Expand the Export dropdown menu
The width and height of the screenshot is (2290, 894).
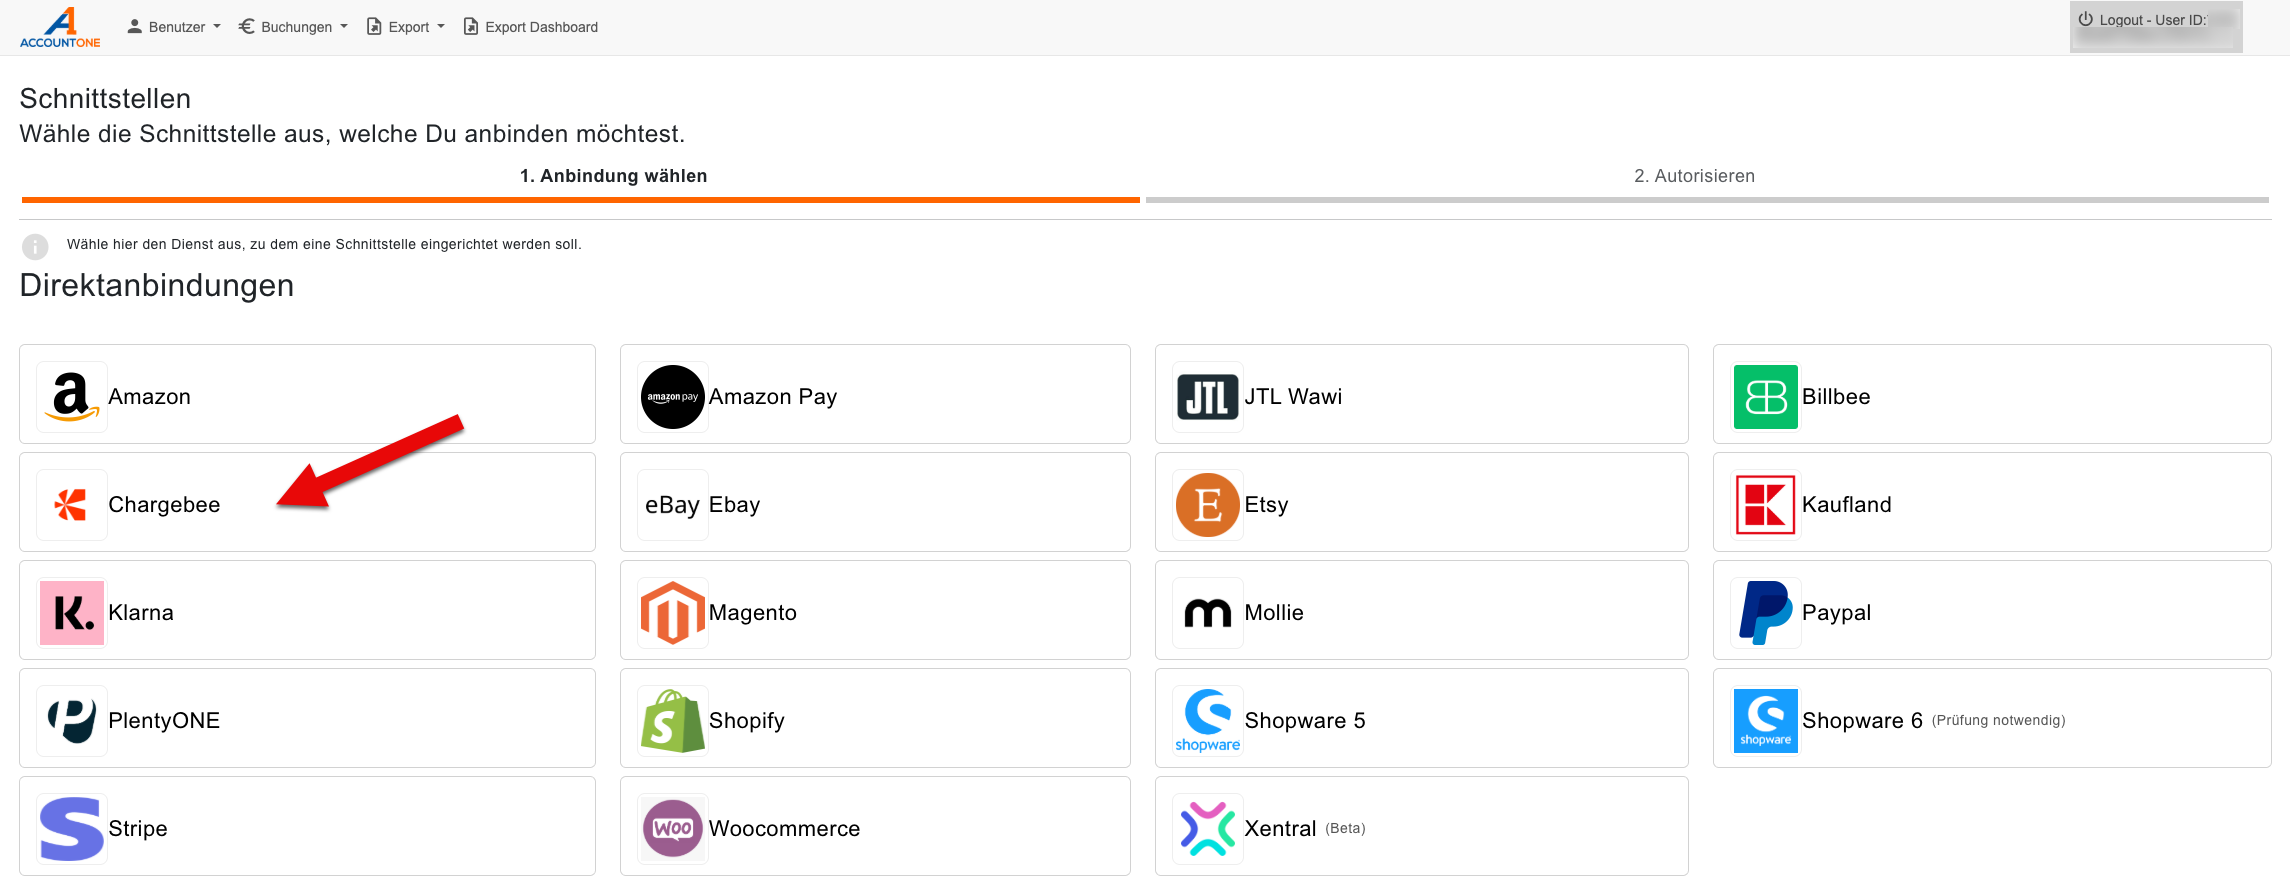pyautogui.click(x=406, y=27)
